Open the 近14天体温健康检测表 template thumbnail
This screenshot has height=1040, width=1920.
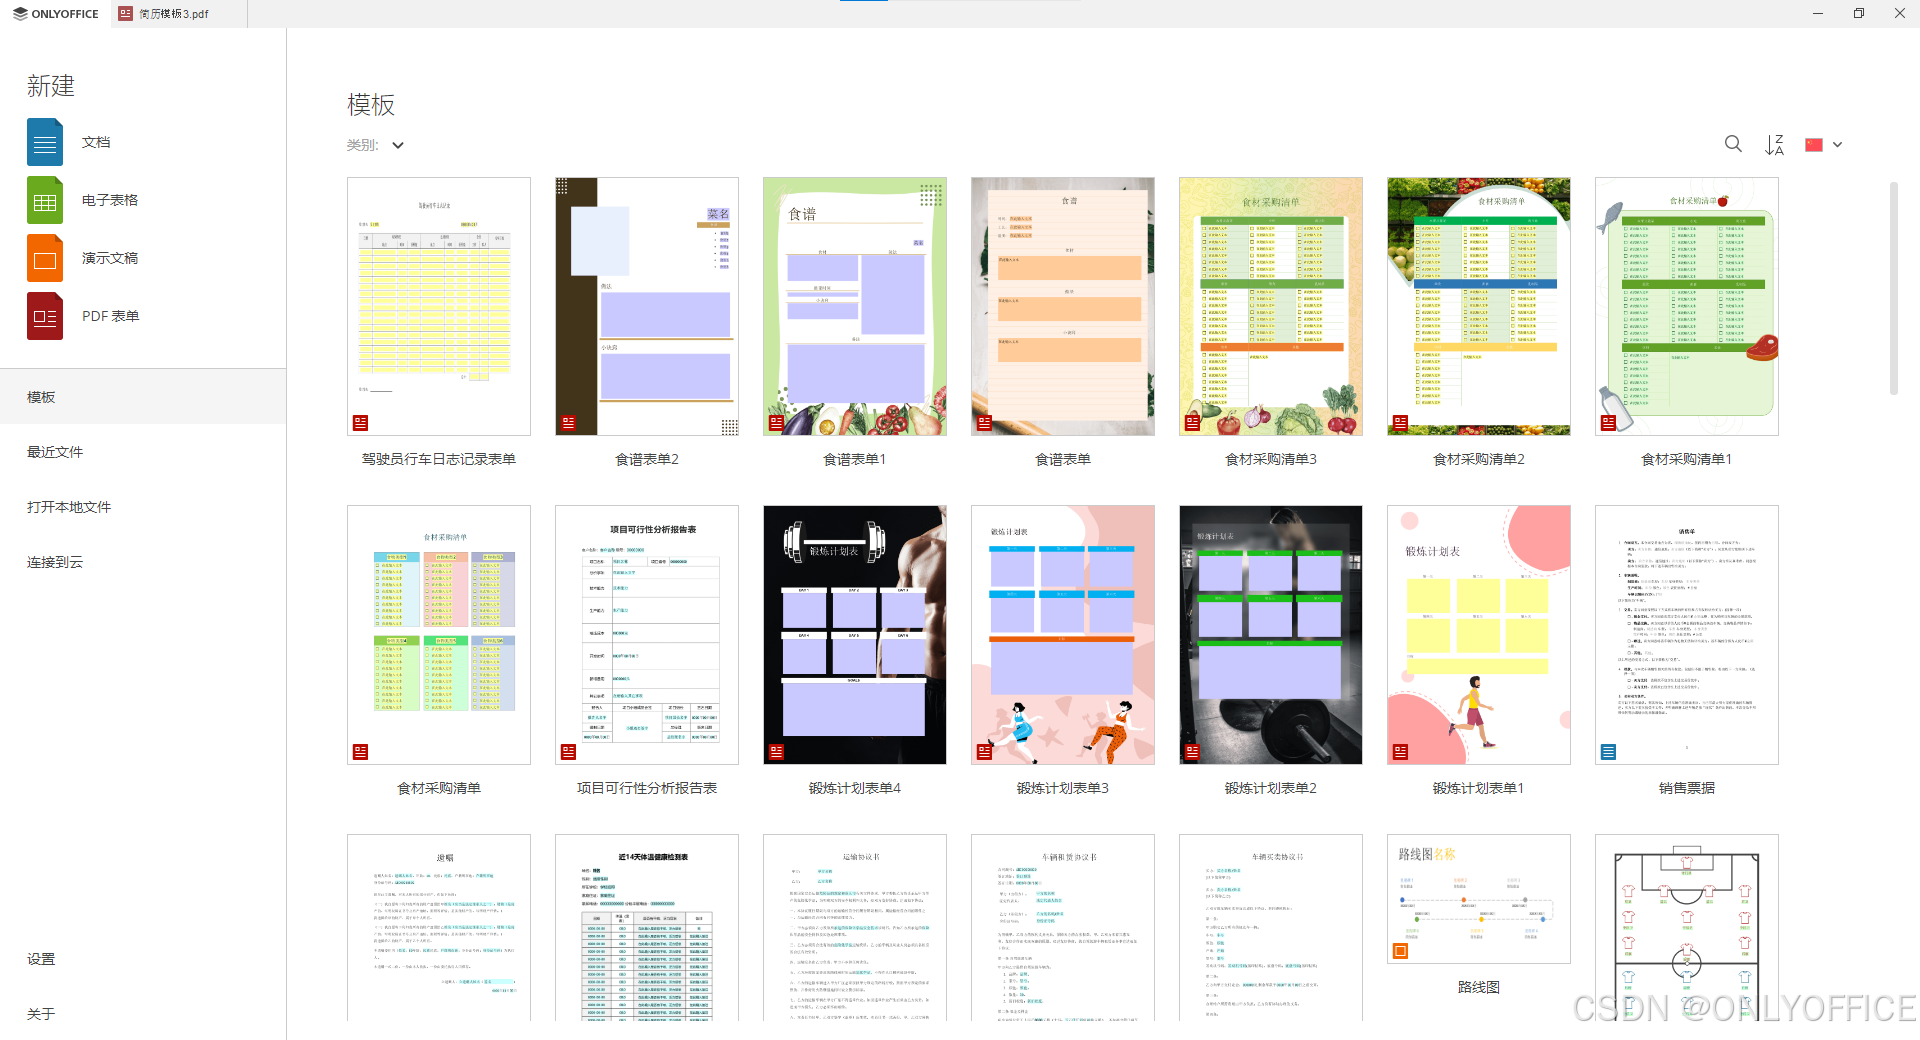[647, 928]
